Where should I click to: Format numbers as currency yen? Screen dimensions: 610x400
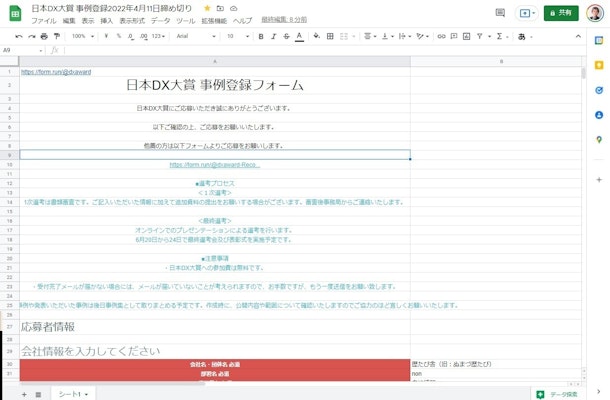[105, 36]
